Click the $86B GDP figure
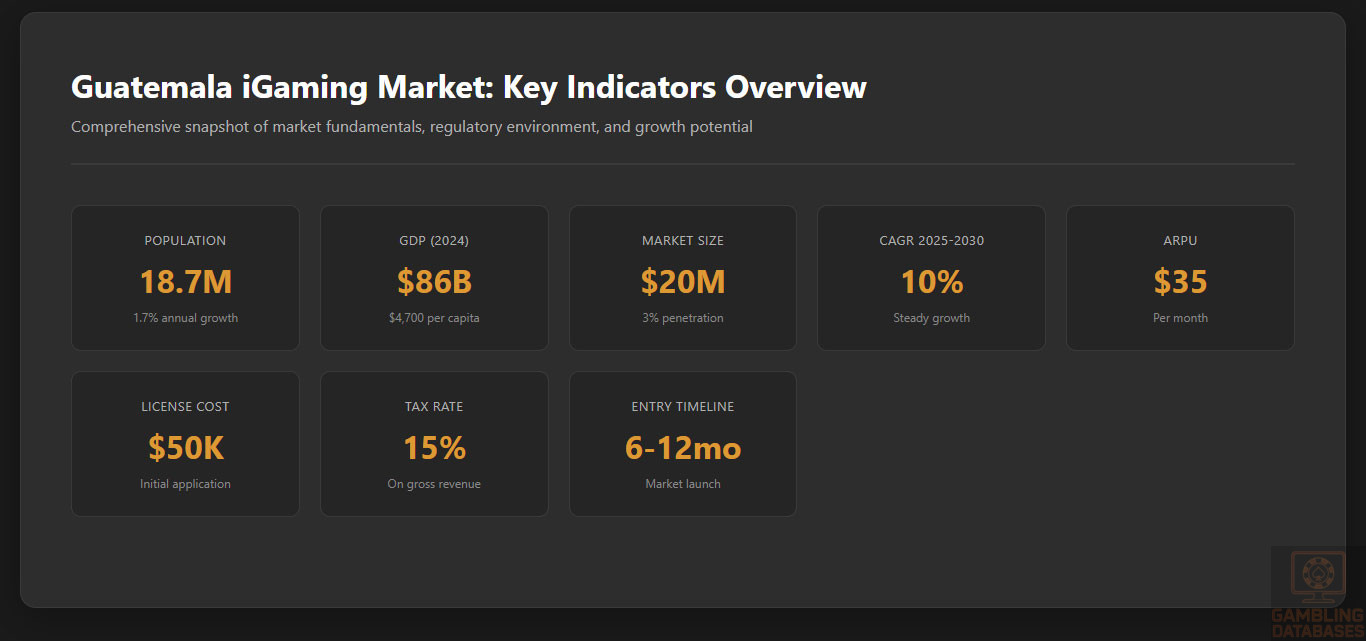Screen dimensions: 1366x641 pyautogui.click(x=434, y=282)
